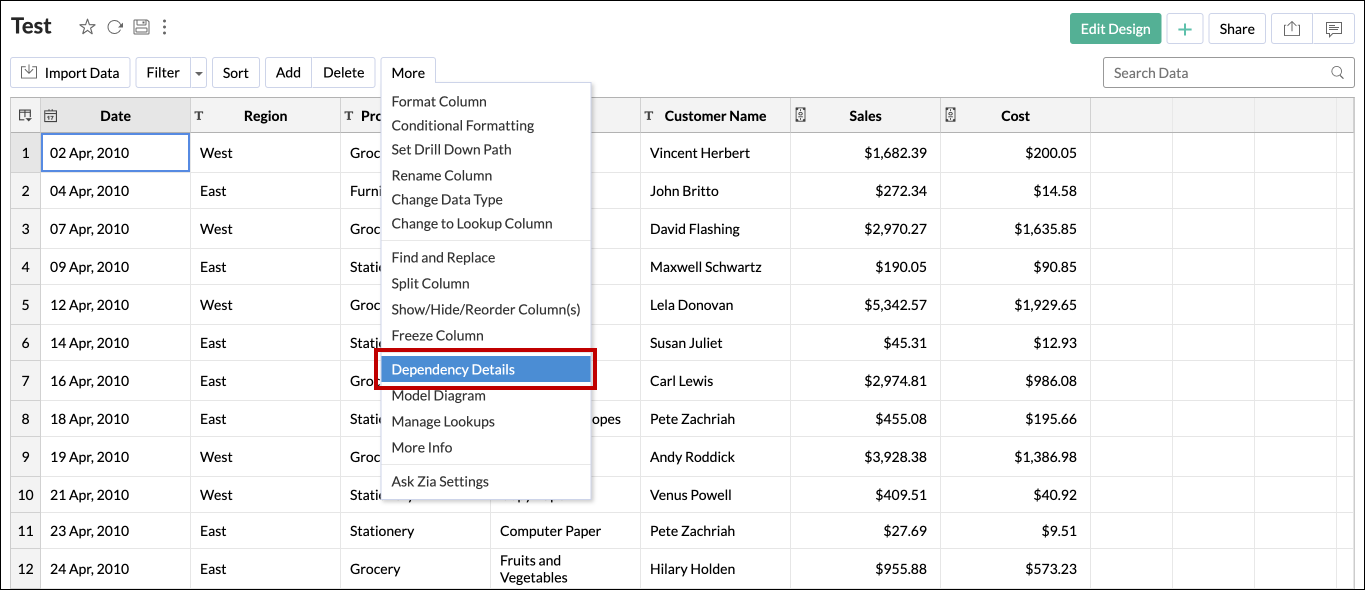Click the table select-all corner icon
The image size is (1365, 590).
pyautogui.click(x=25, y=116)
